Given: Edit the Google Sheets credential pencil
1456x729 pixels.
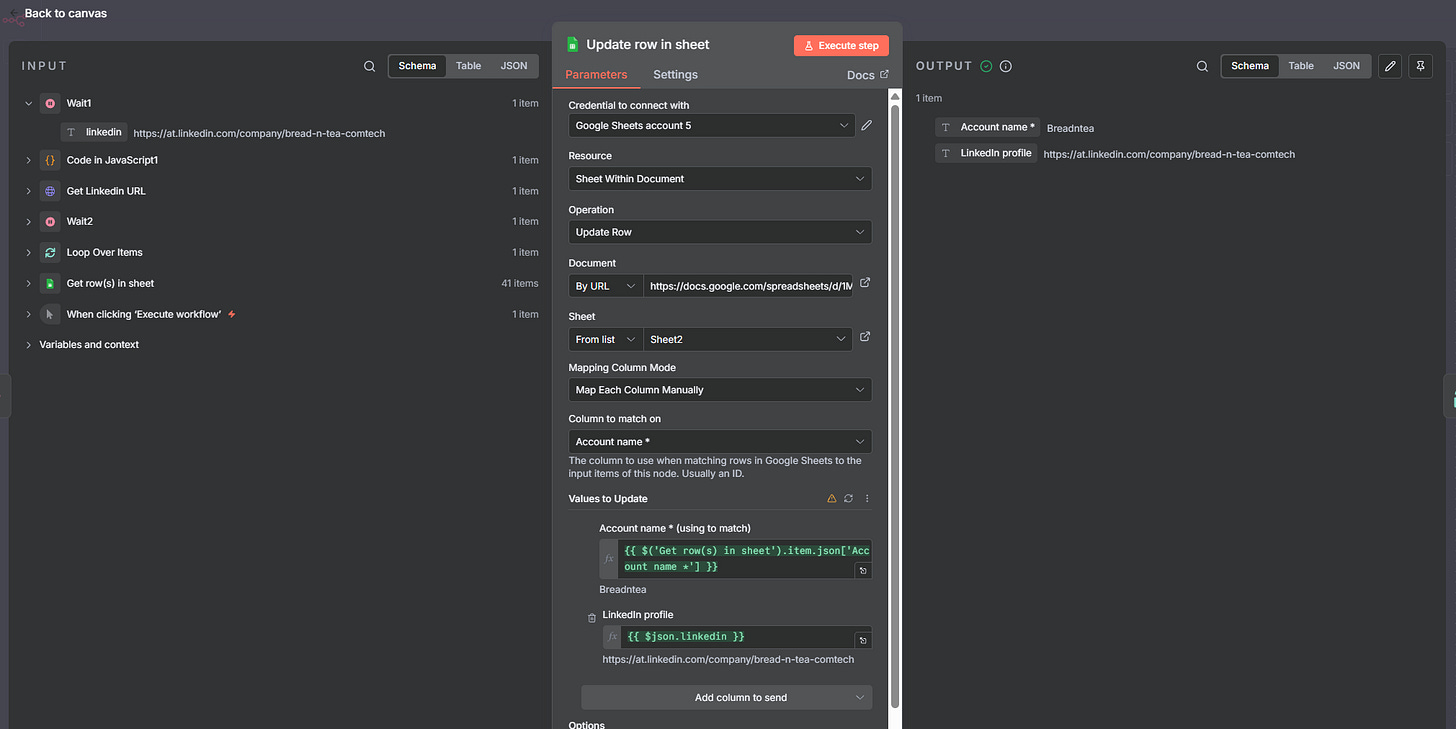Looking at the screenshot, I should point(867,125).
